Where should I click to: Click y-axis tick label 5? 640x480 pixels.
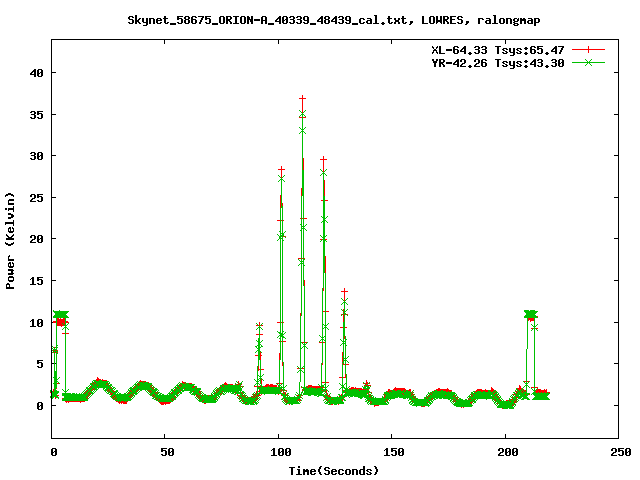[x=40, y=364]
